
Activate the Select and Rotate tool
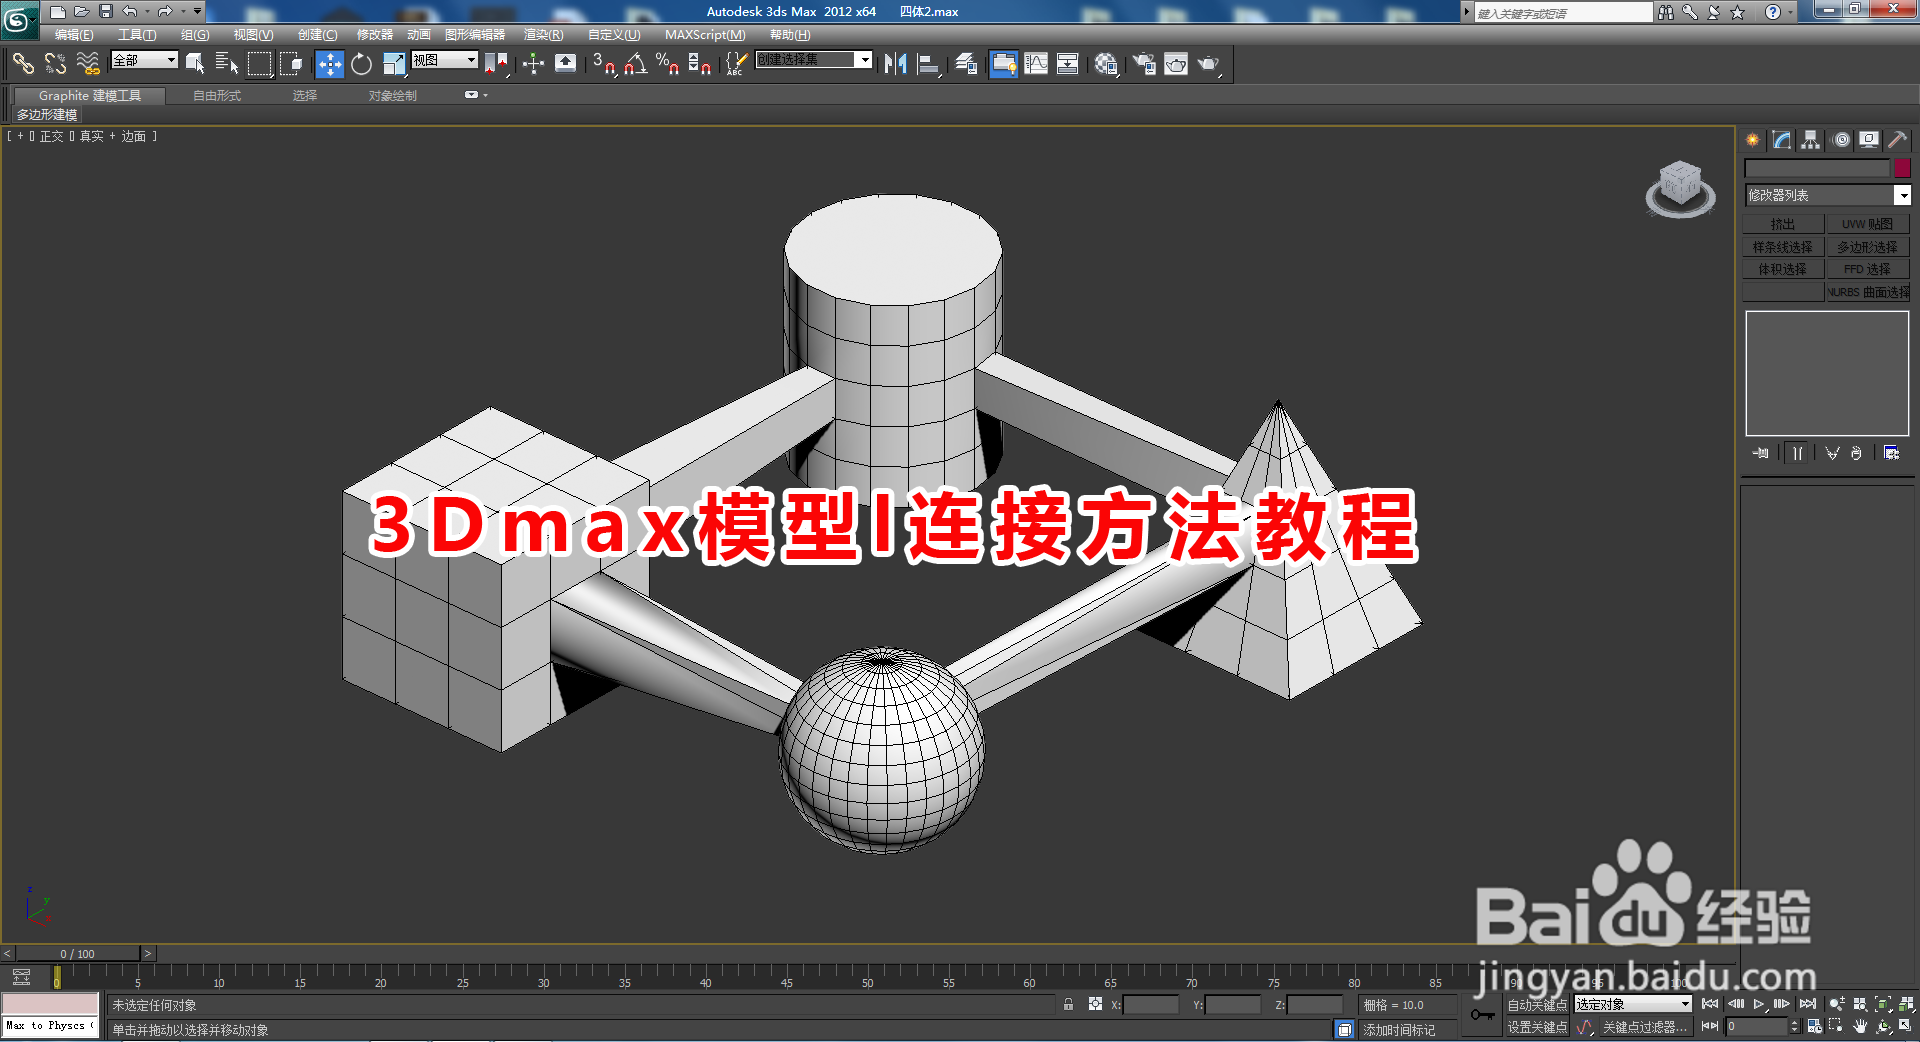361,64
